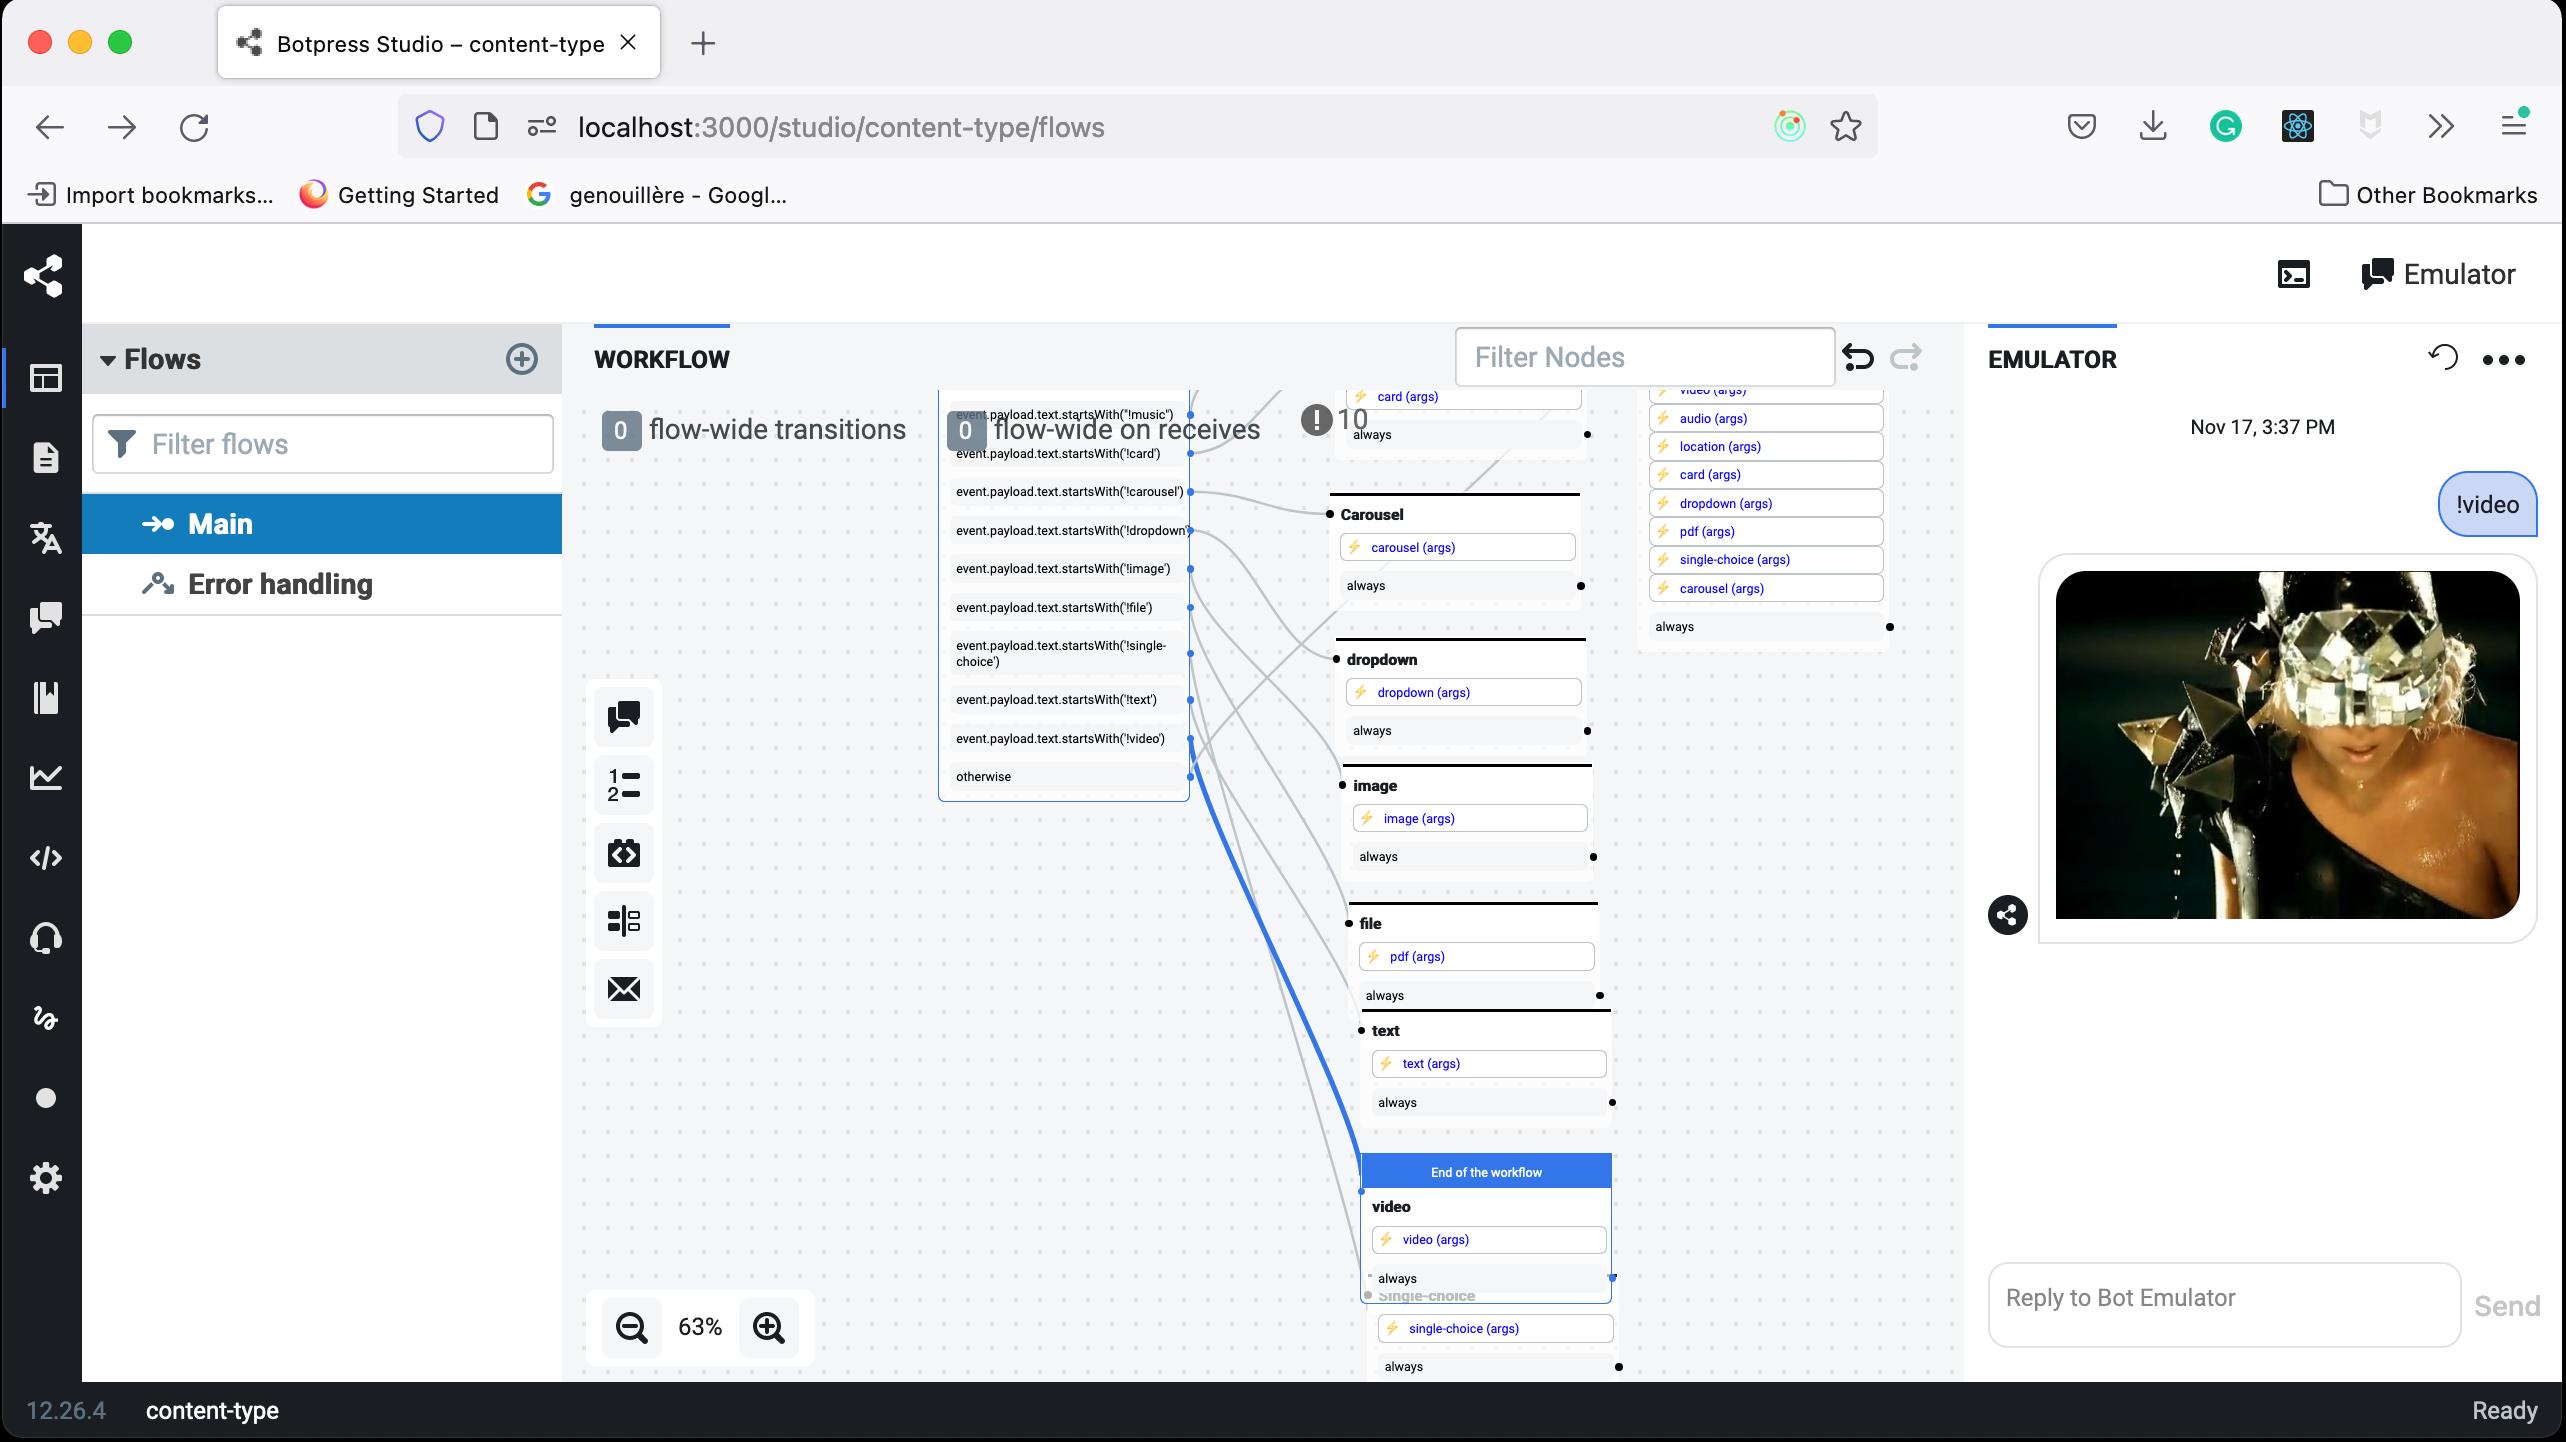Restart emulator session with reset icon
This screenshot has height=1442, width=2566.
2442,357
